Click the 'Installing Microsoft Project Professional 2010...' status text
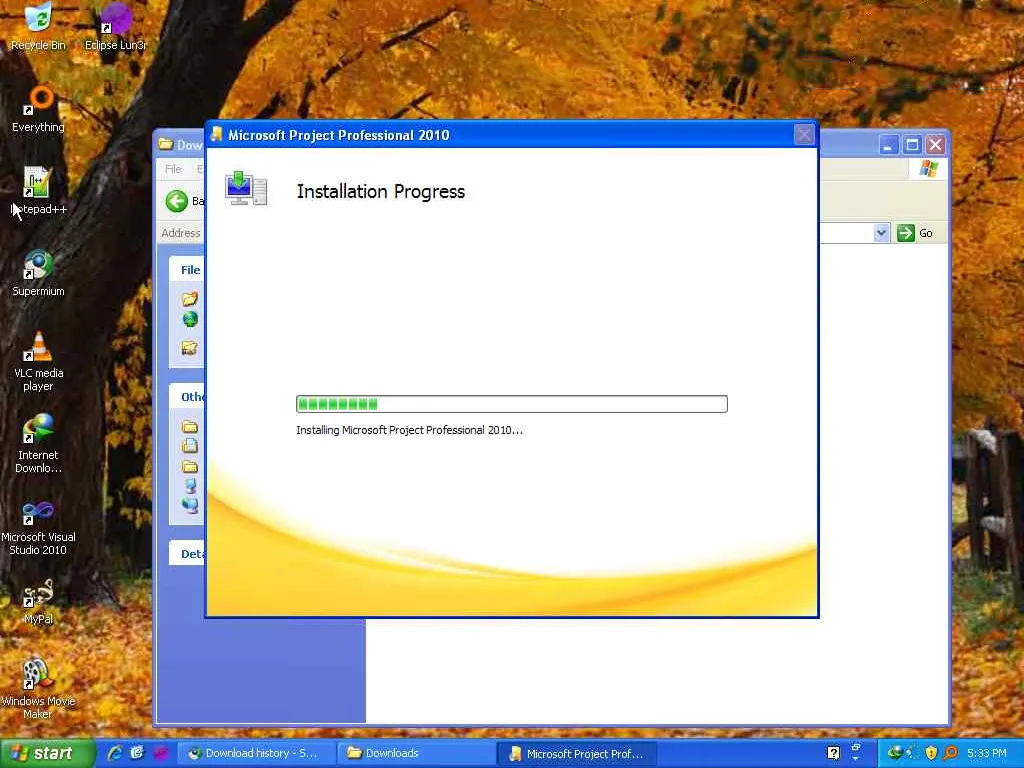The width and height of the screenshot is (1024, 768). 409,430
